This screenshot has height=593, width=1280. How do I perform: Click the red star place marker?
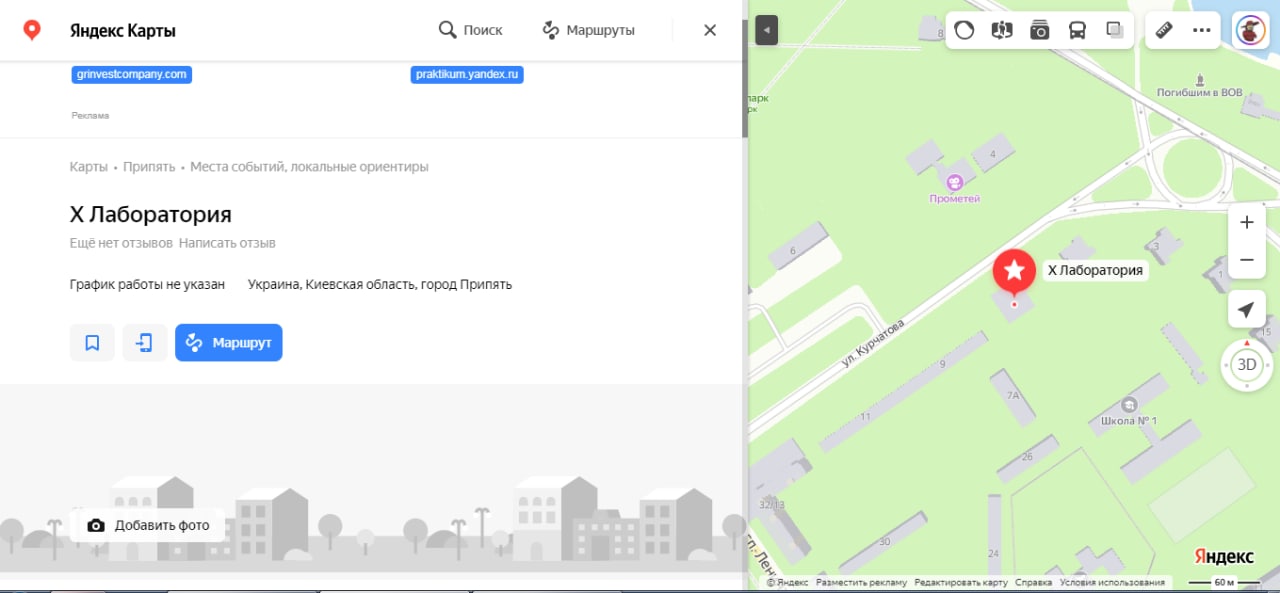tap(1014, 271)
